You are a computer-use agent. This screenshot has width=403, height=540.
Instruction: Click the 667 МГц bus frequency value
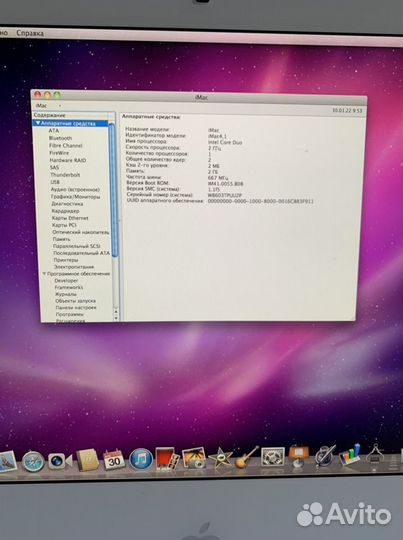point(217,178)
